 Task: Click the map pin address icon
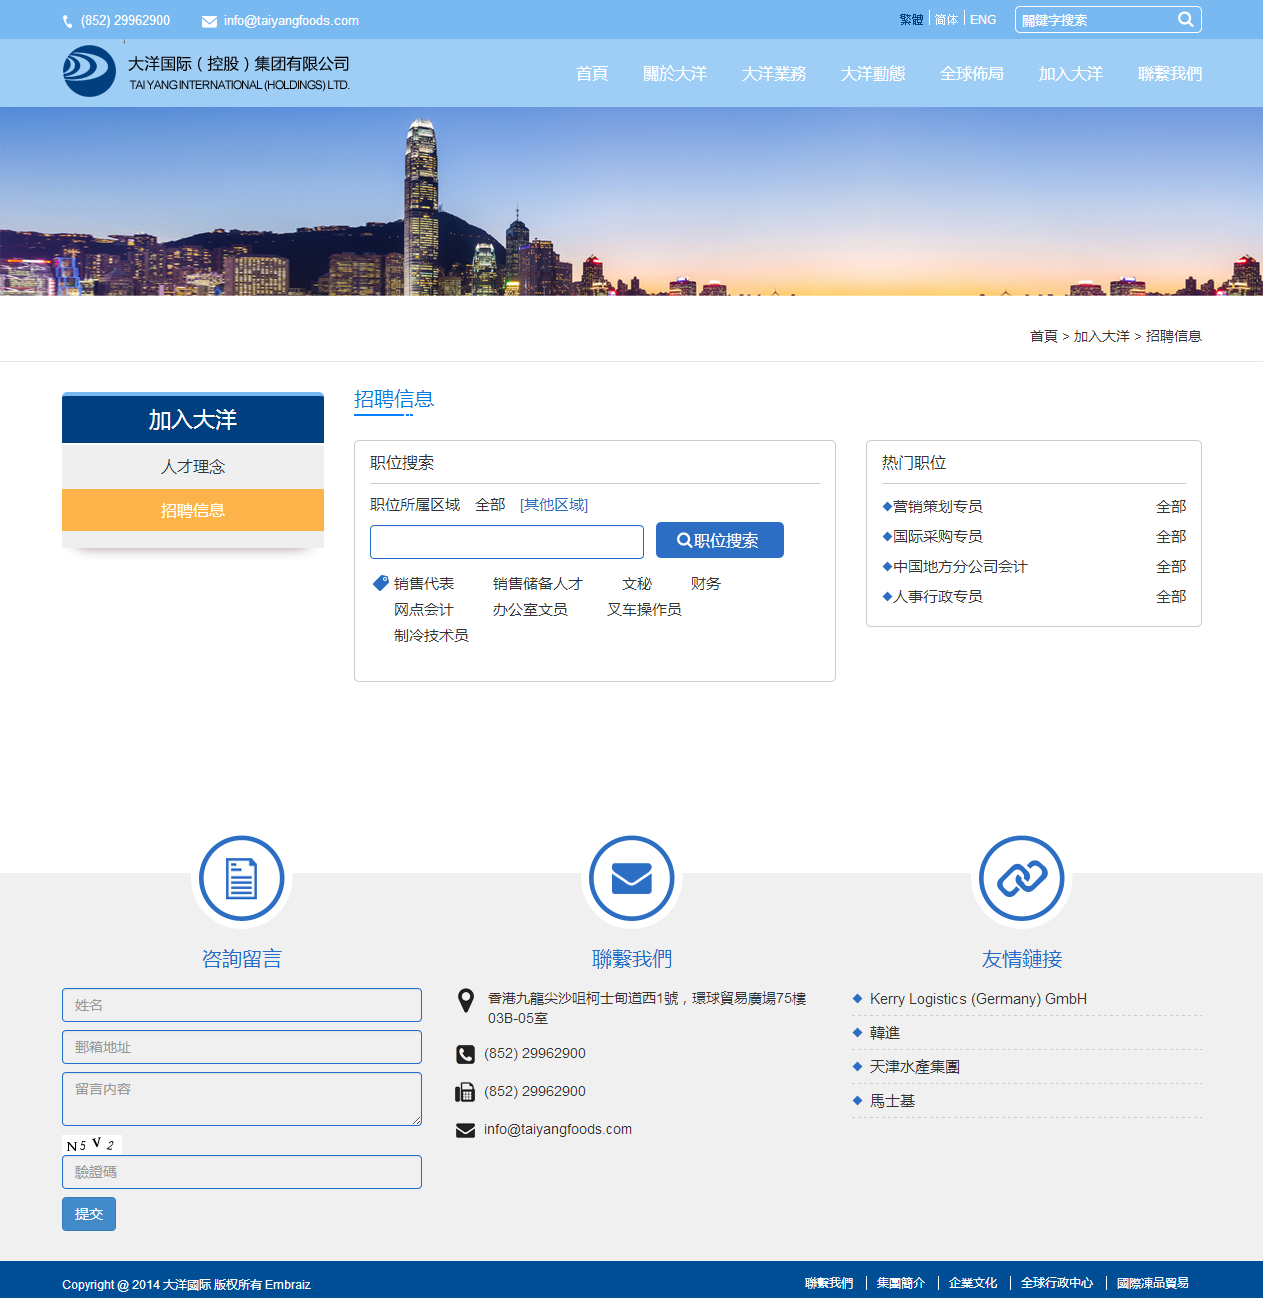click(x=465, y=1000)
